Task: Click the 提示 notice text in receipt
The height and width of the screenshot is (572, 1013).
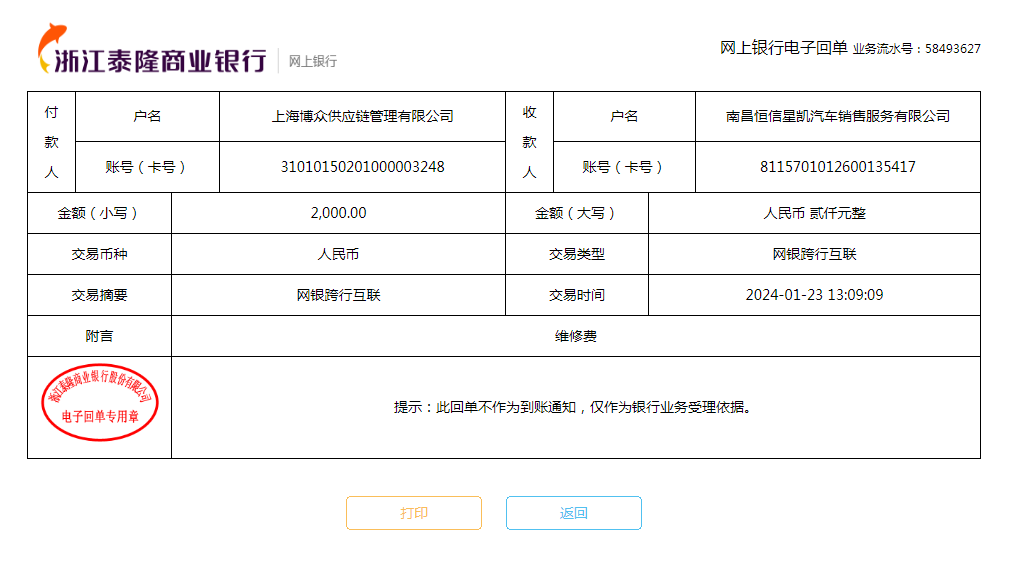Action: (x=572, y=407)
